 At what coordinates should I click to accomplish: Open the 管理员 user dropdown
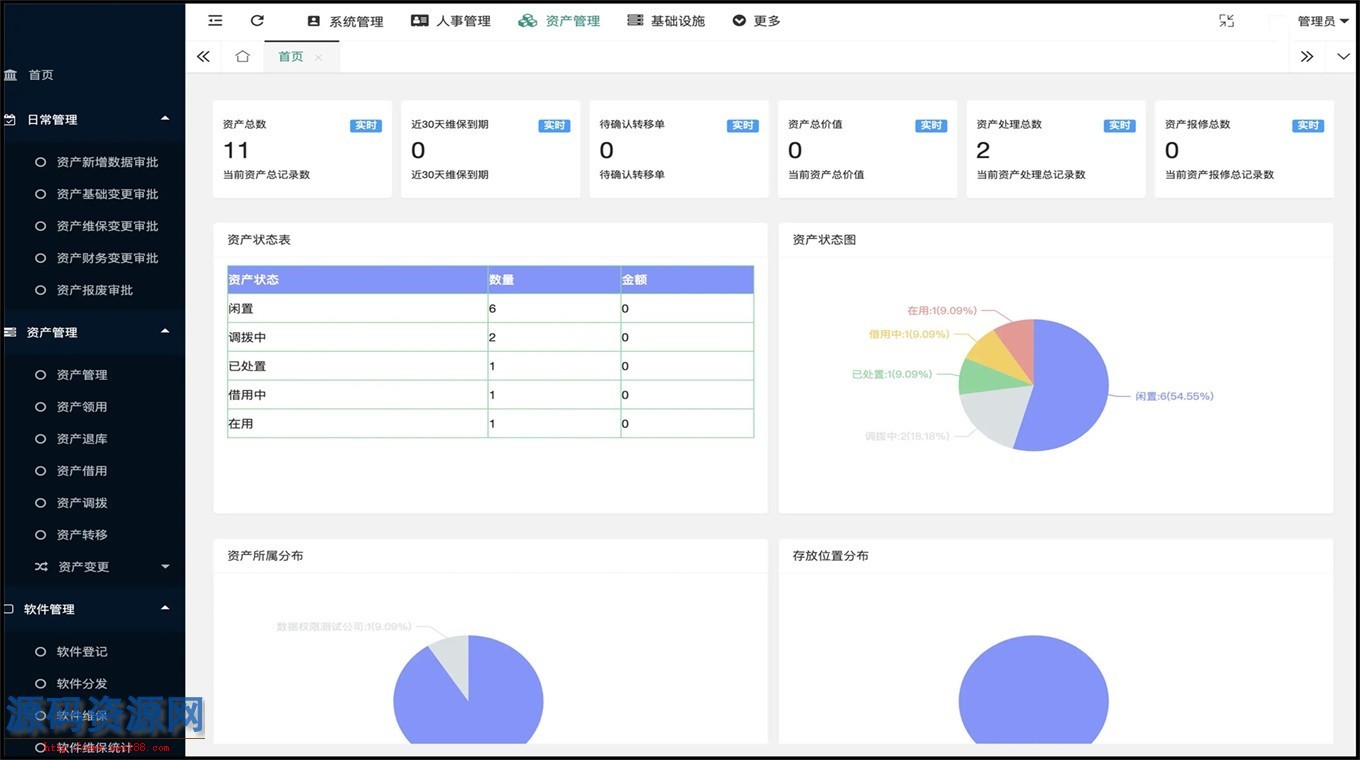(1322, 21)
